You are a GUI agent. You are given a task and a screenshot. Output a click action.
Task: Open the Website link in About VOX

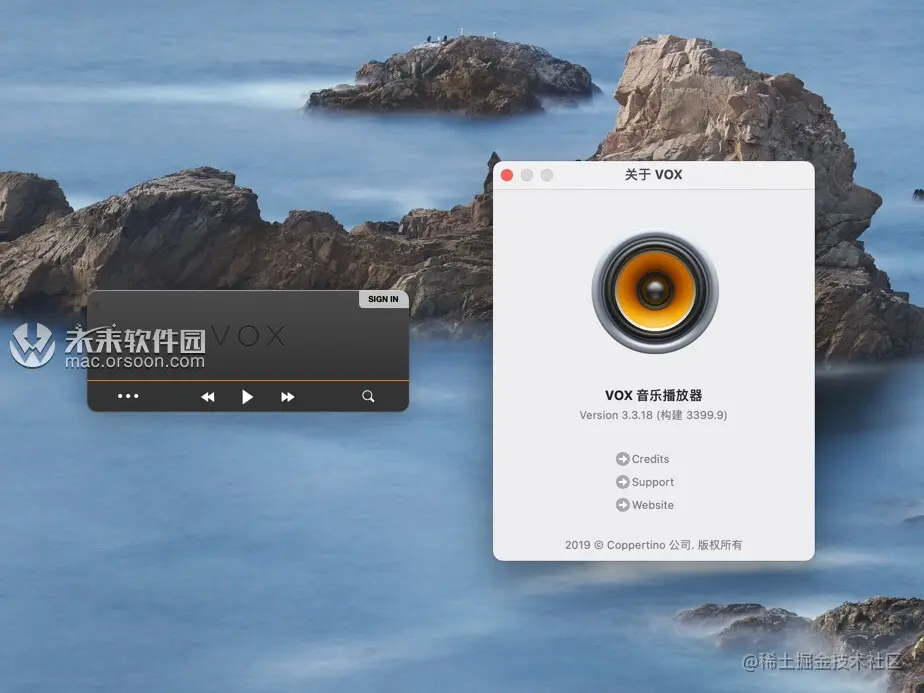[x=652, y=505]
